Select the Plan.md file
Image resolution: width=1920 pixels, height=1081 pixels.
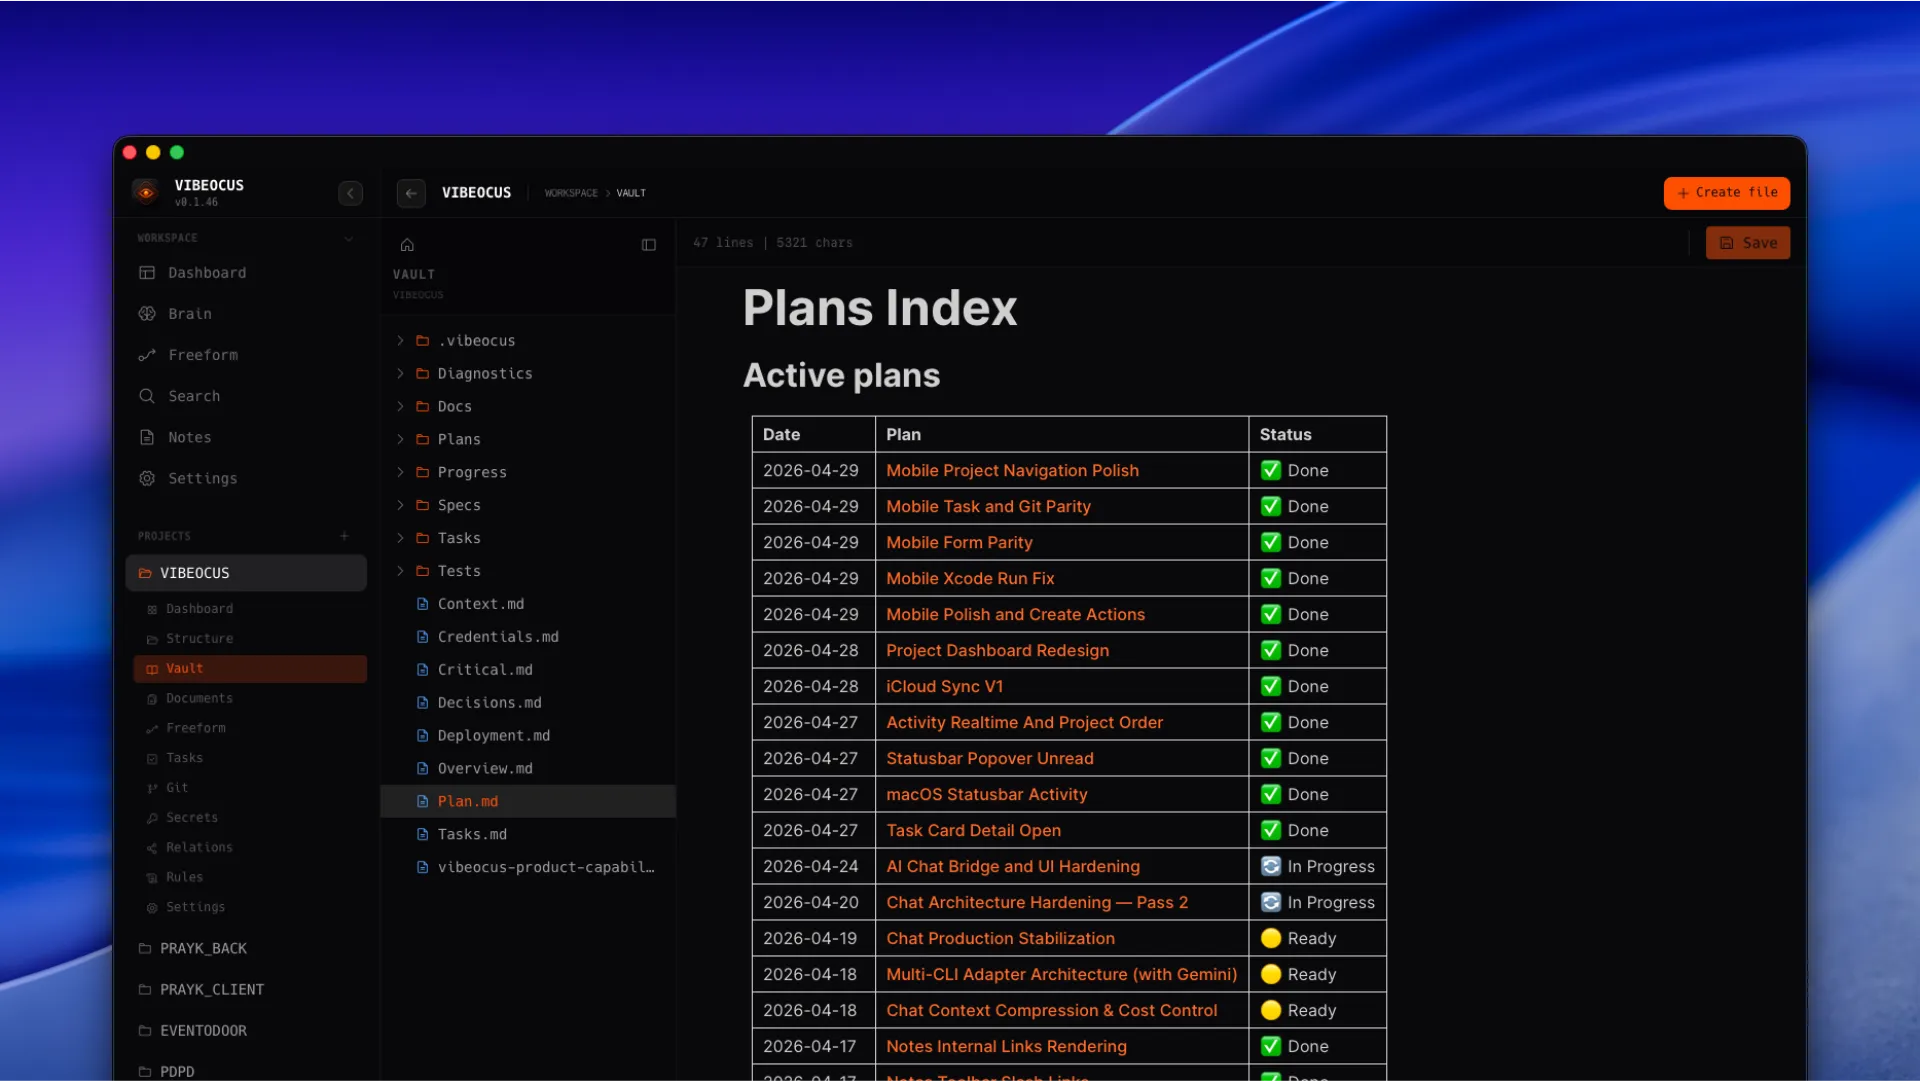[528, 802]
